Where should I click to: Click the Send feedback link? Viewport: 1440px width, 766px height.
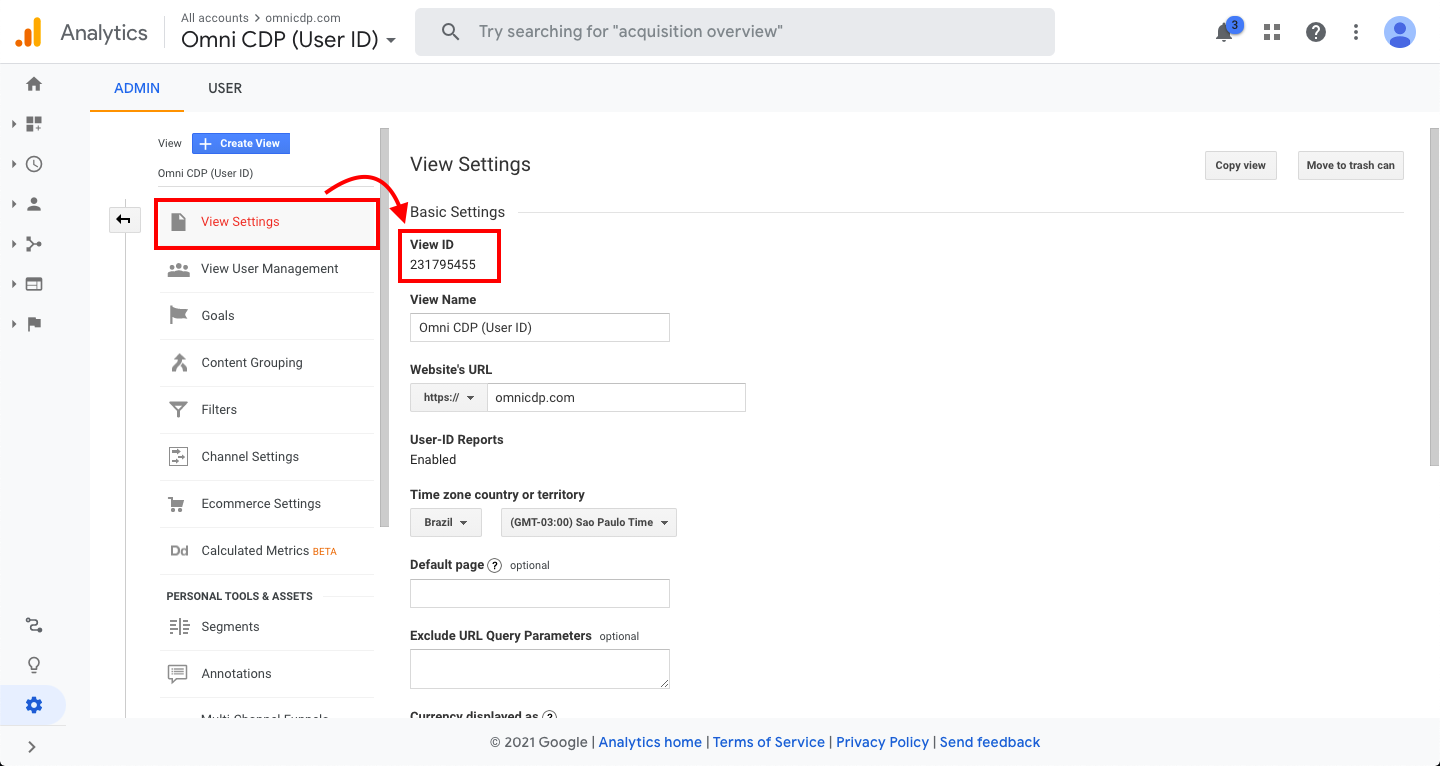[990, 742]
